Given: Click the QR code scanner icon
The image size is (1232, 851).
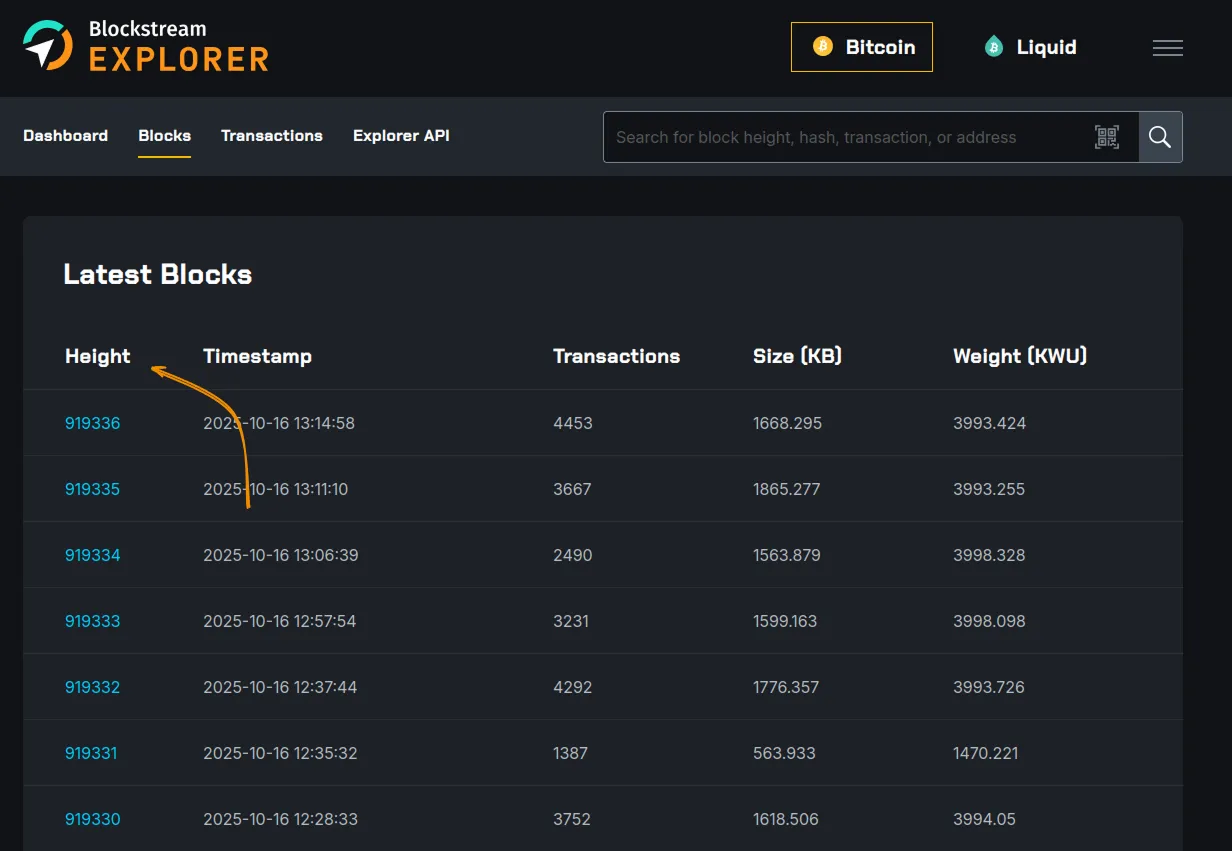Looking at the screenshot, I should [1106, 137].
